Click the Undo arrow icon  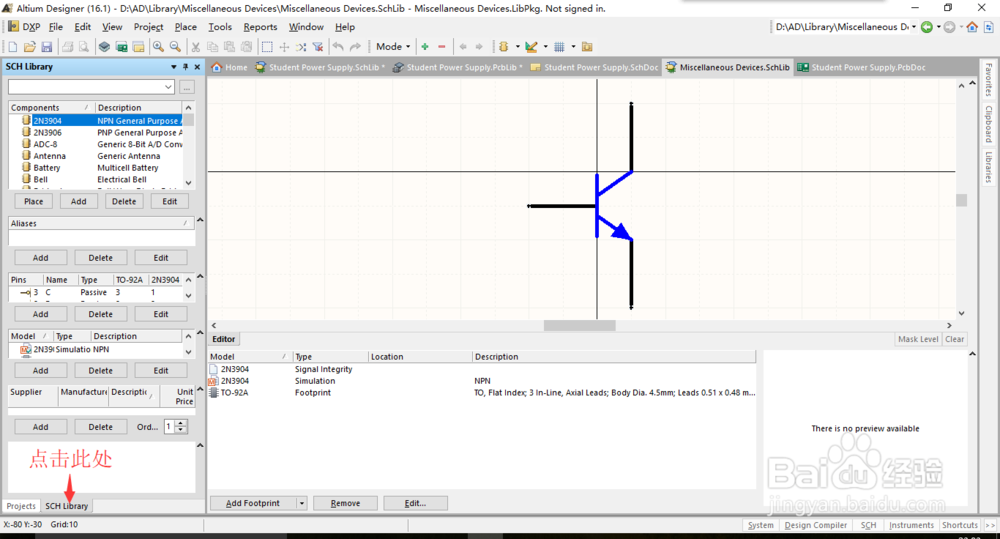point(338,47)
